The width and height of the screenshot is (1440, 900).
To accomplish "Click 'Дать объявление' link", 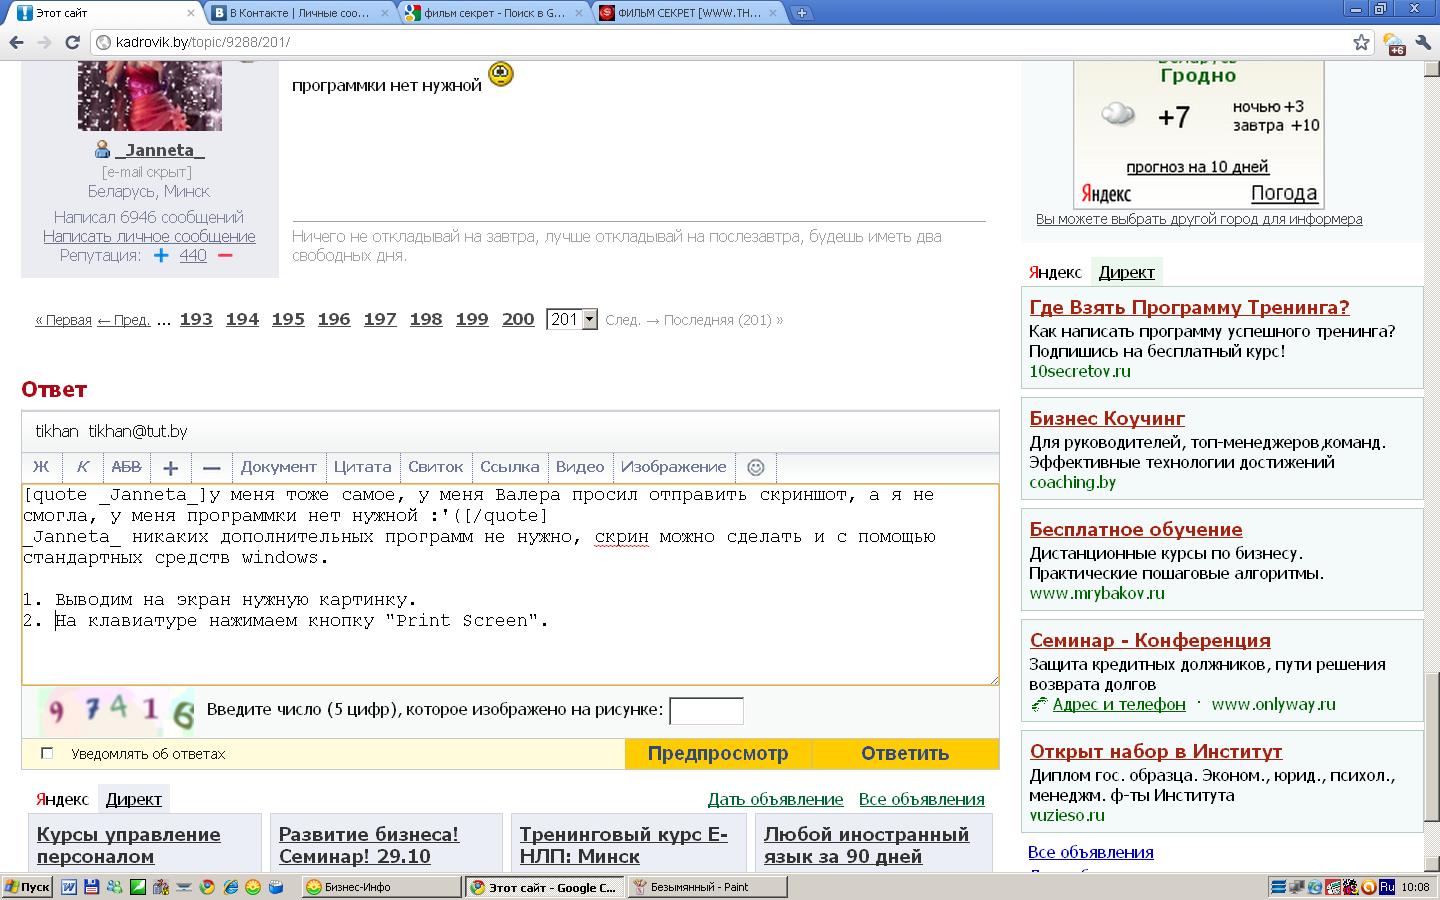I will [x=775, y=799].
